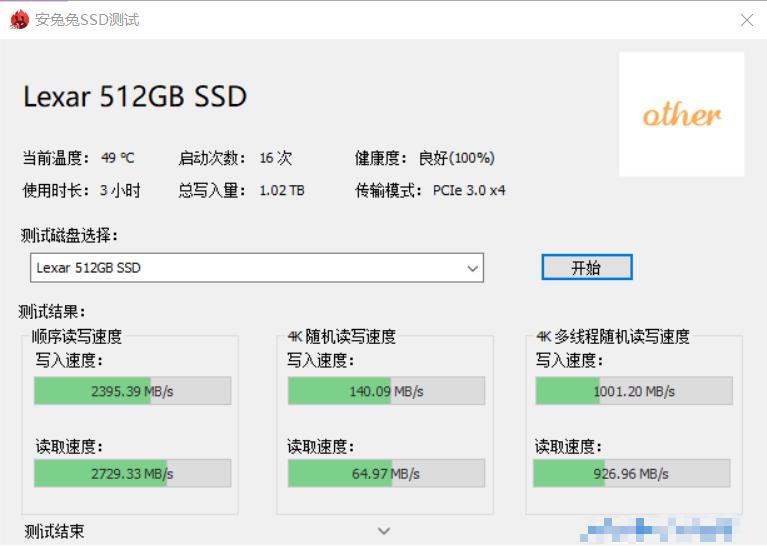767x546 pixels.
Task: Click the 4K multithread read 926.96 MB/s bar
Action: (633, 473)
